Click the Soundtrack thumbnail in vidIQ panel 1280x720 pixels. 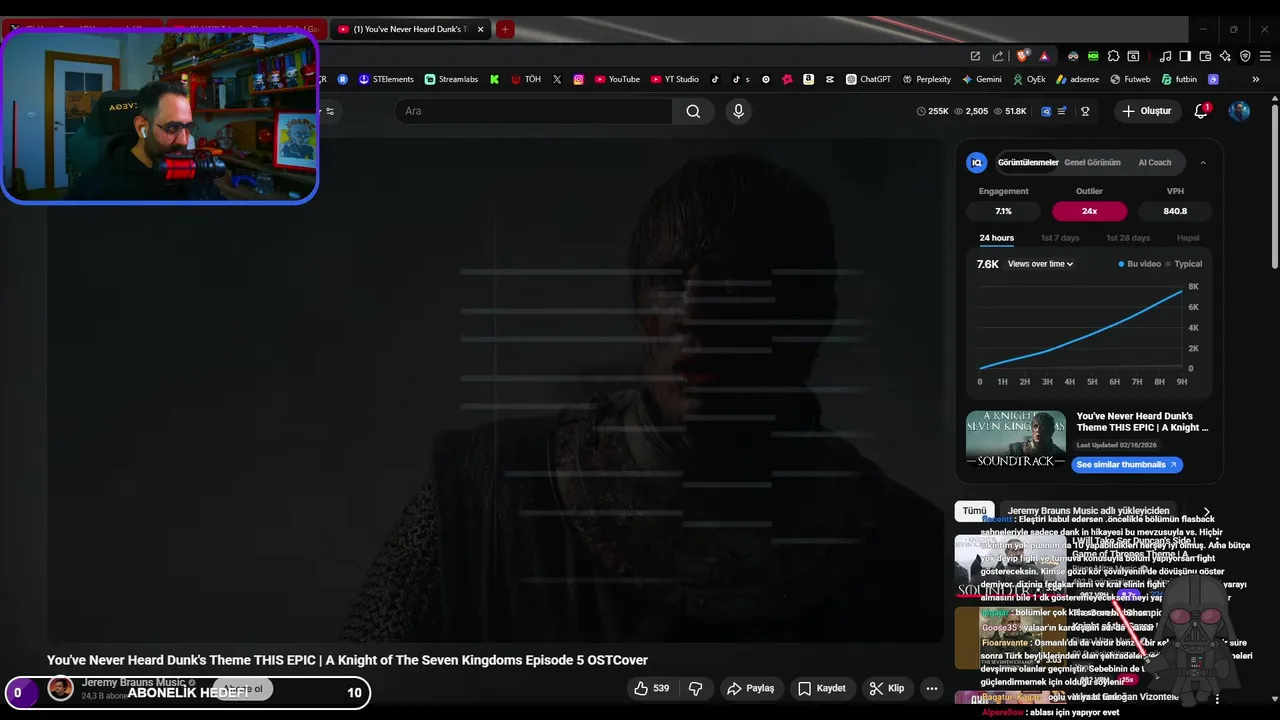click(x=1016, y=439)
